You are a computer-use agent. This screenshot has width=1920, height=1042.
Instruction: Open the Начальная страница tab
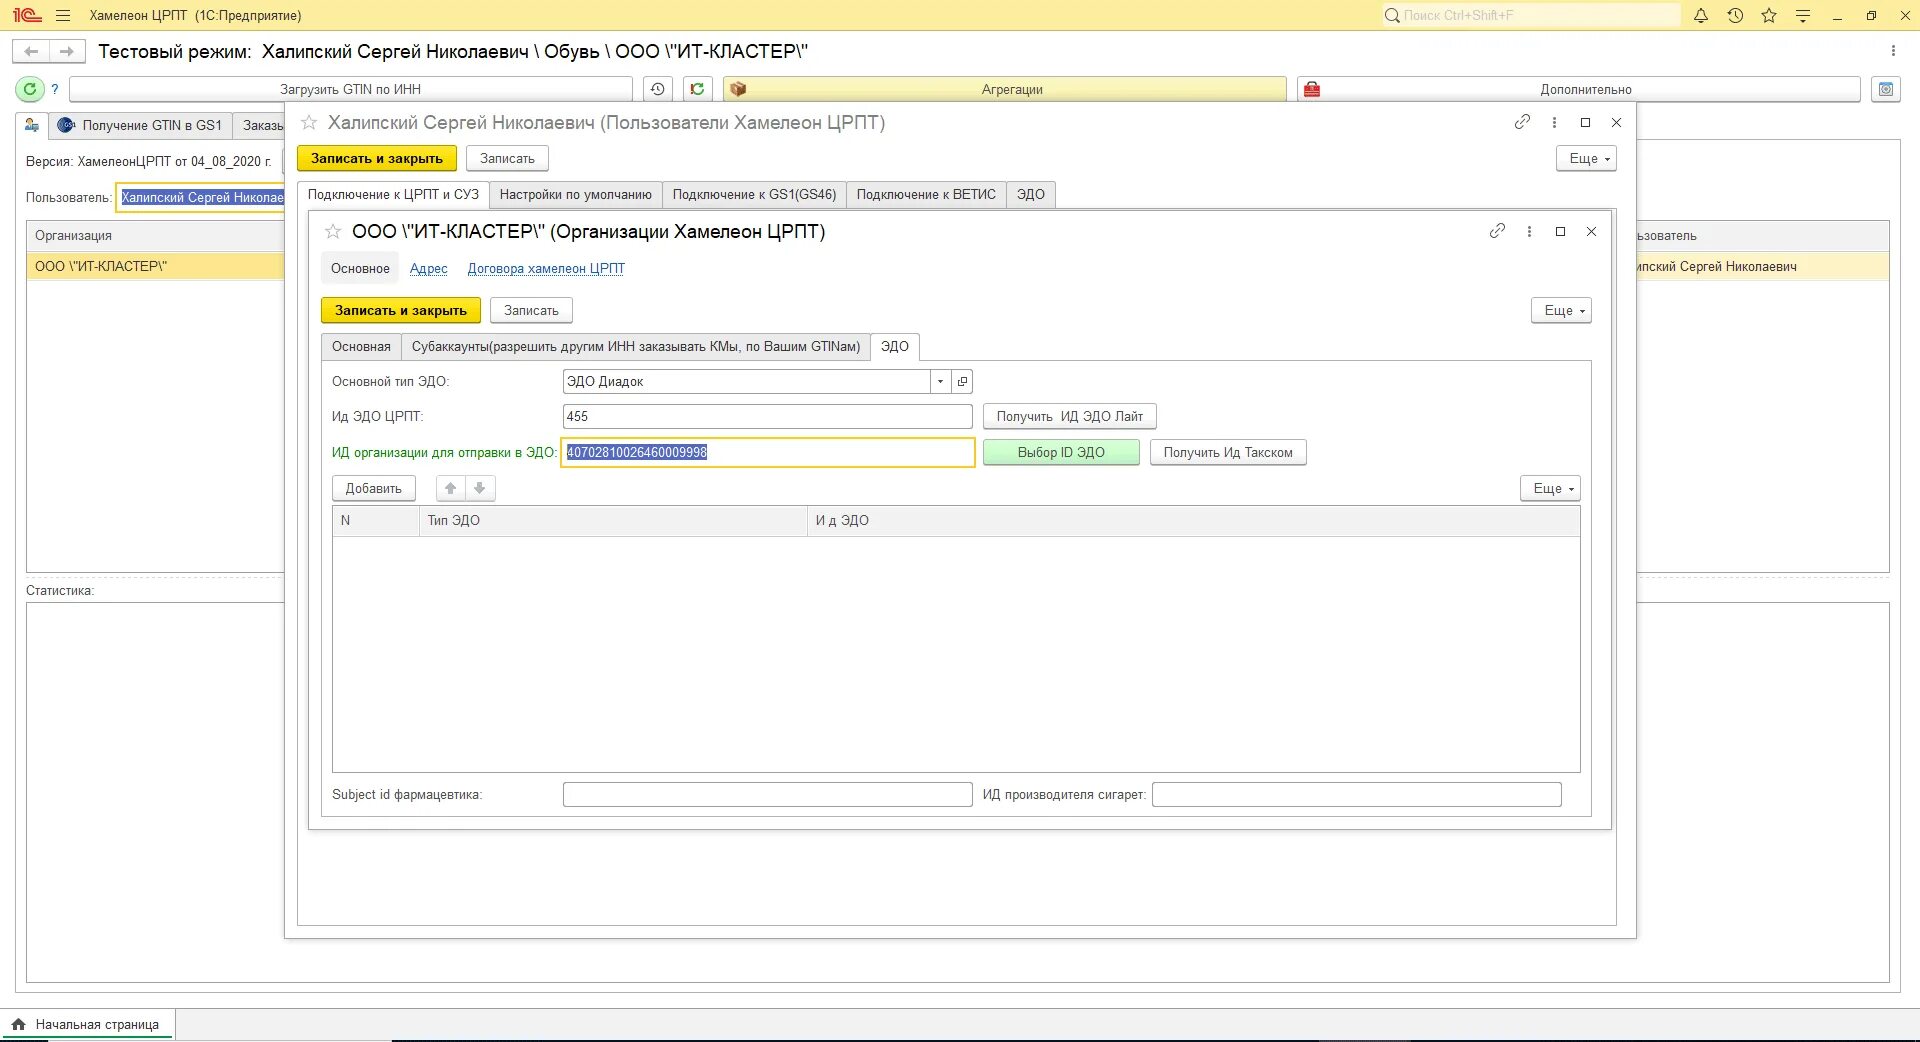click(x=87, y=1024)
